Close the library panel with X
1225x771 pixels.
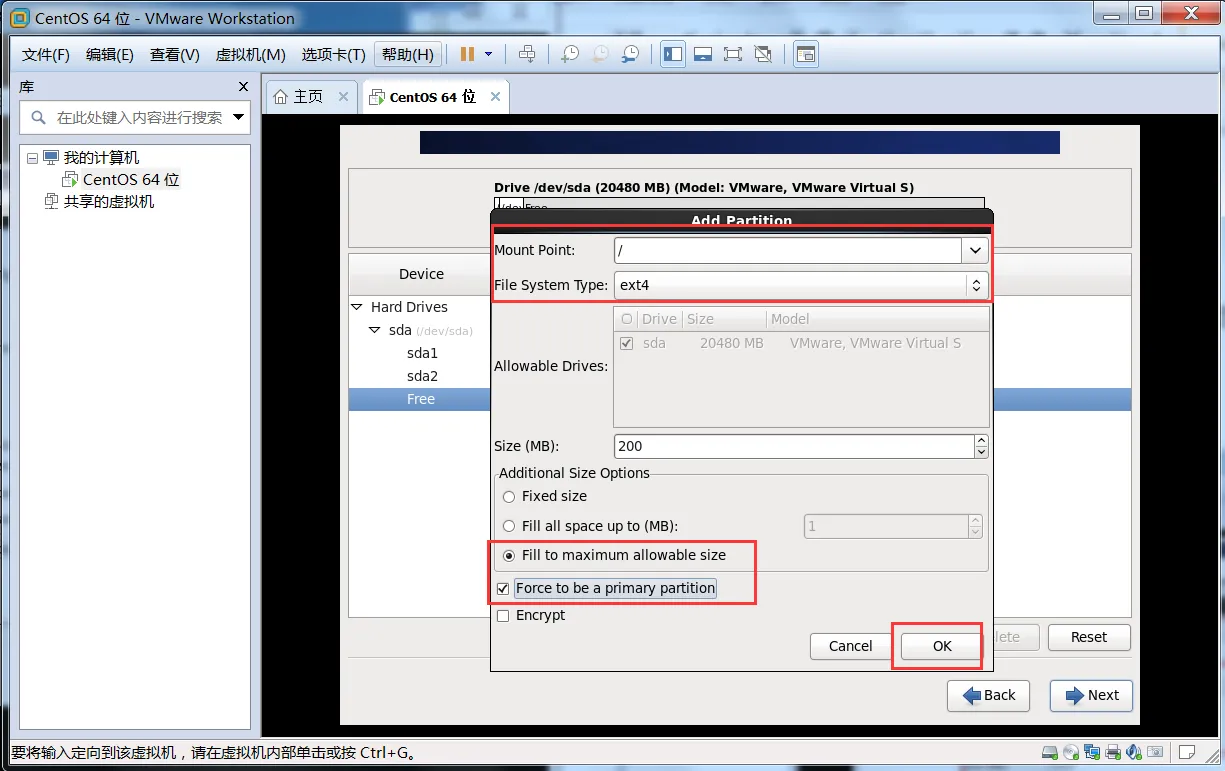click(243, 87)
